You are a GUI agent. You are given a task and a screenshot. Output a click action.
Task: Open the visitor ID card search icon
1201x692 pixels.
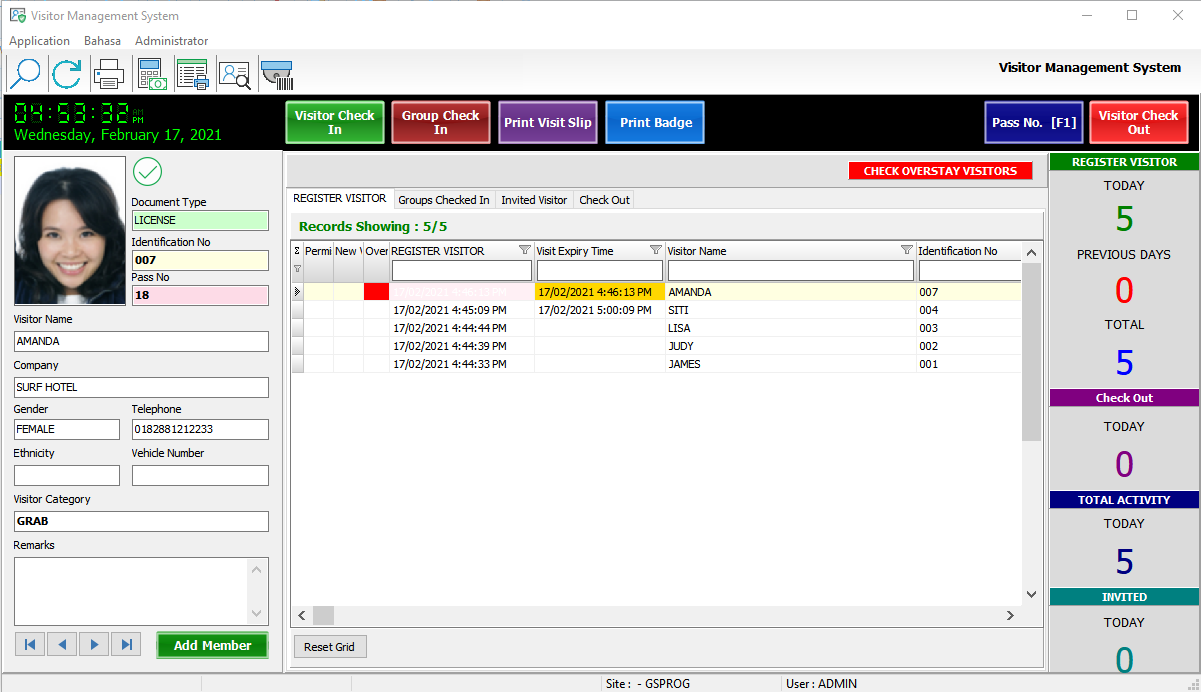click(235, 74)
